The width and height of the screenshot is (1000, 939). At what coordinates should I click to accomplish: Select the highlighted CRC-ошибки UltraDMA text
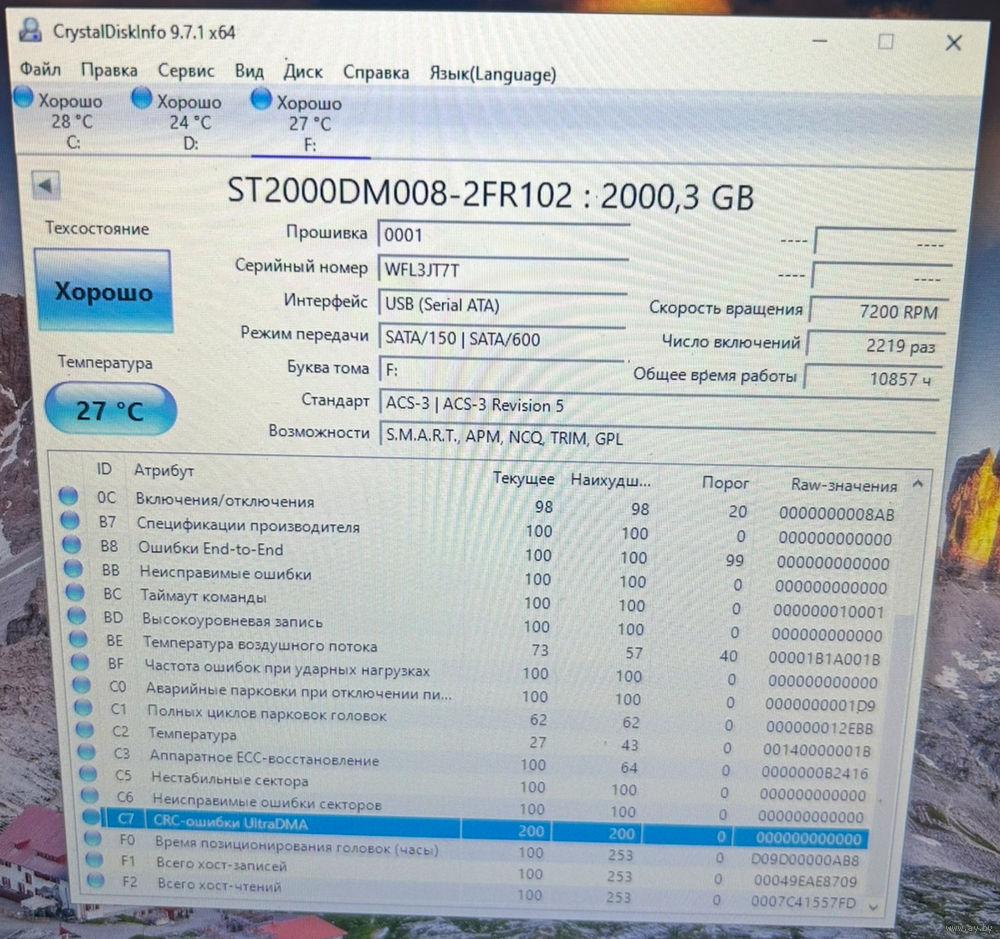click(230, 823)
